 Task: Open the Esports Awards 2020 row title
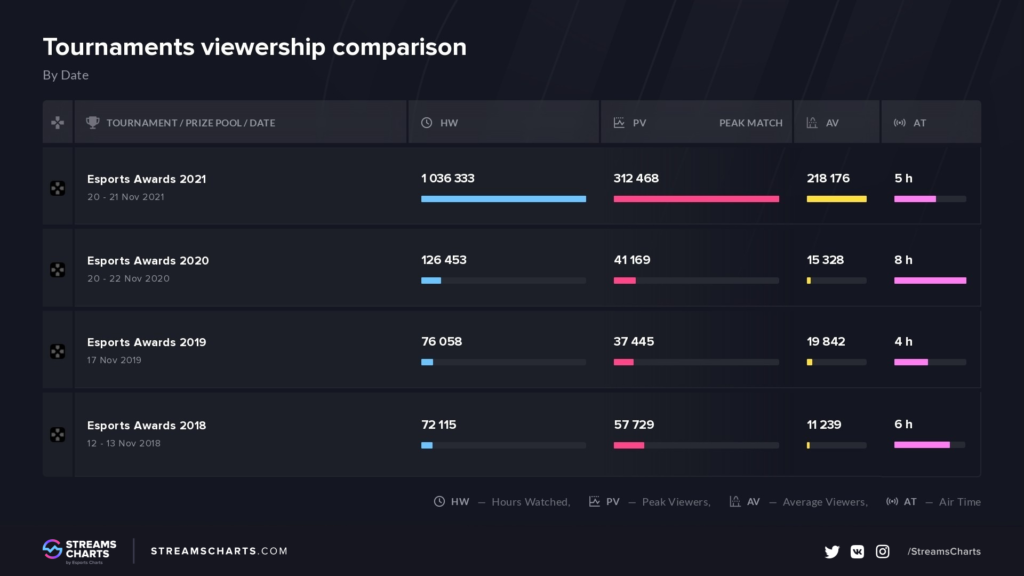pos(148,260)
